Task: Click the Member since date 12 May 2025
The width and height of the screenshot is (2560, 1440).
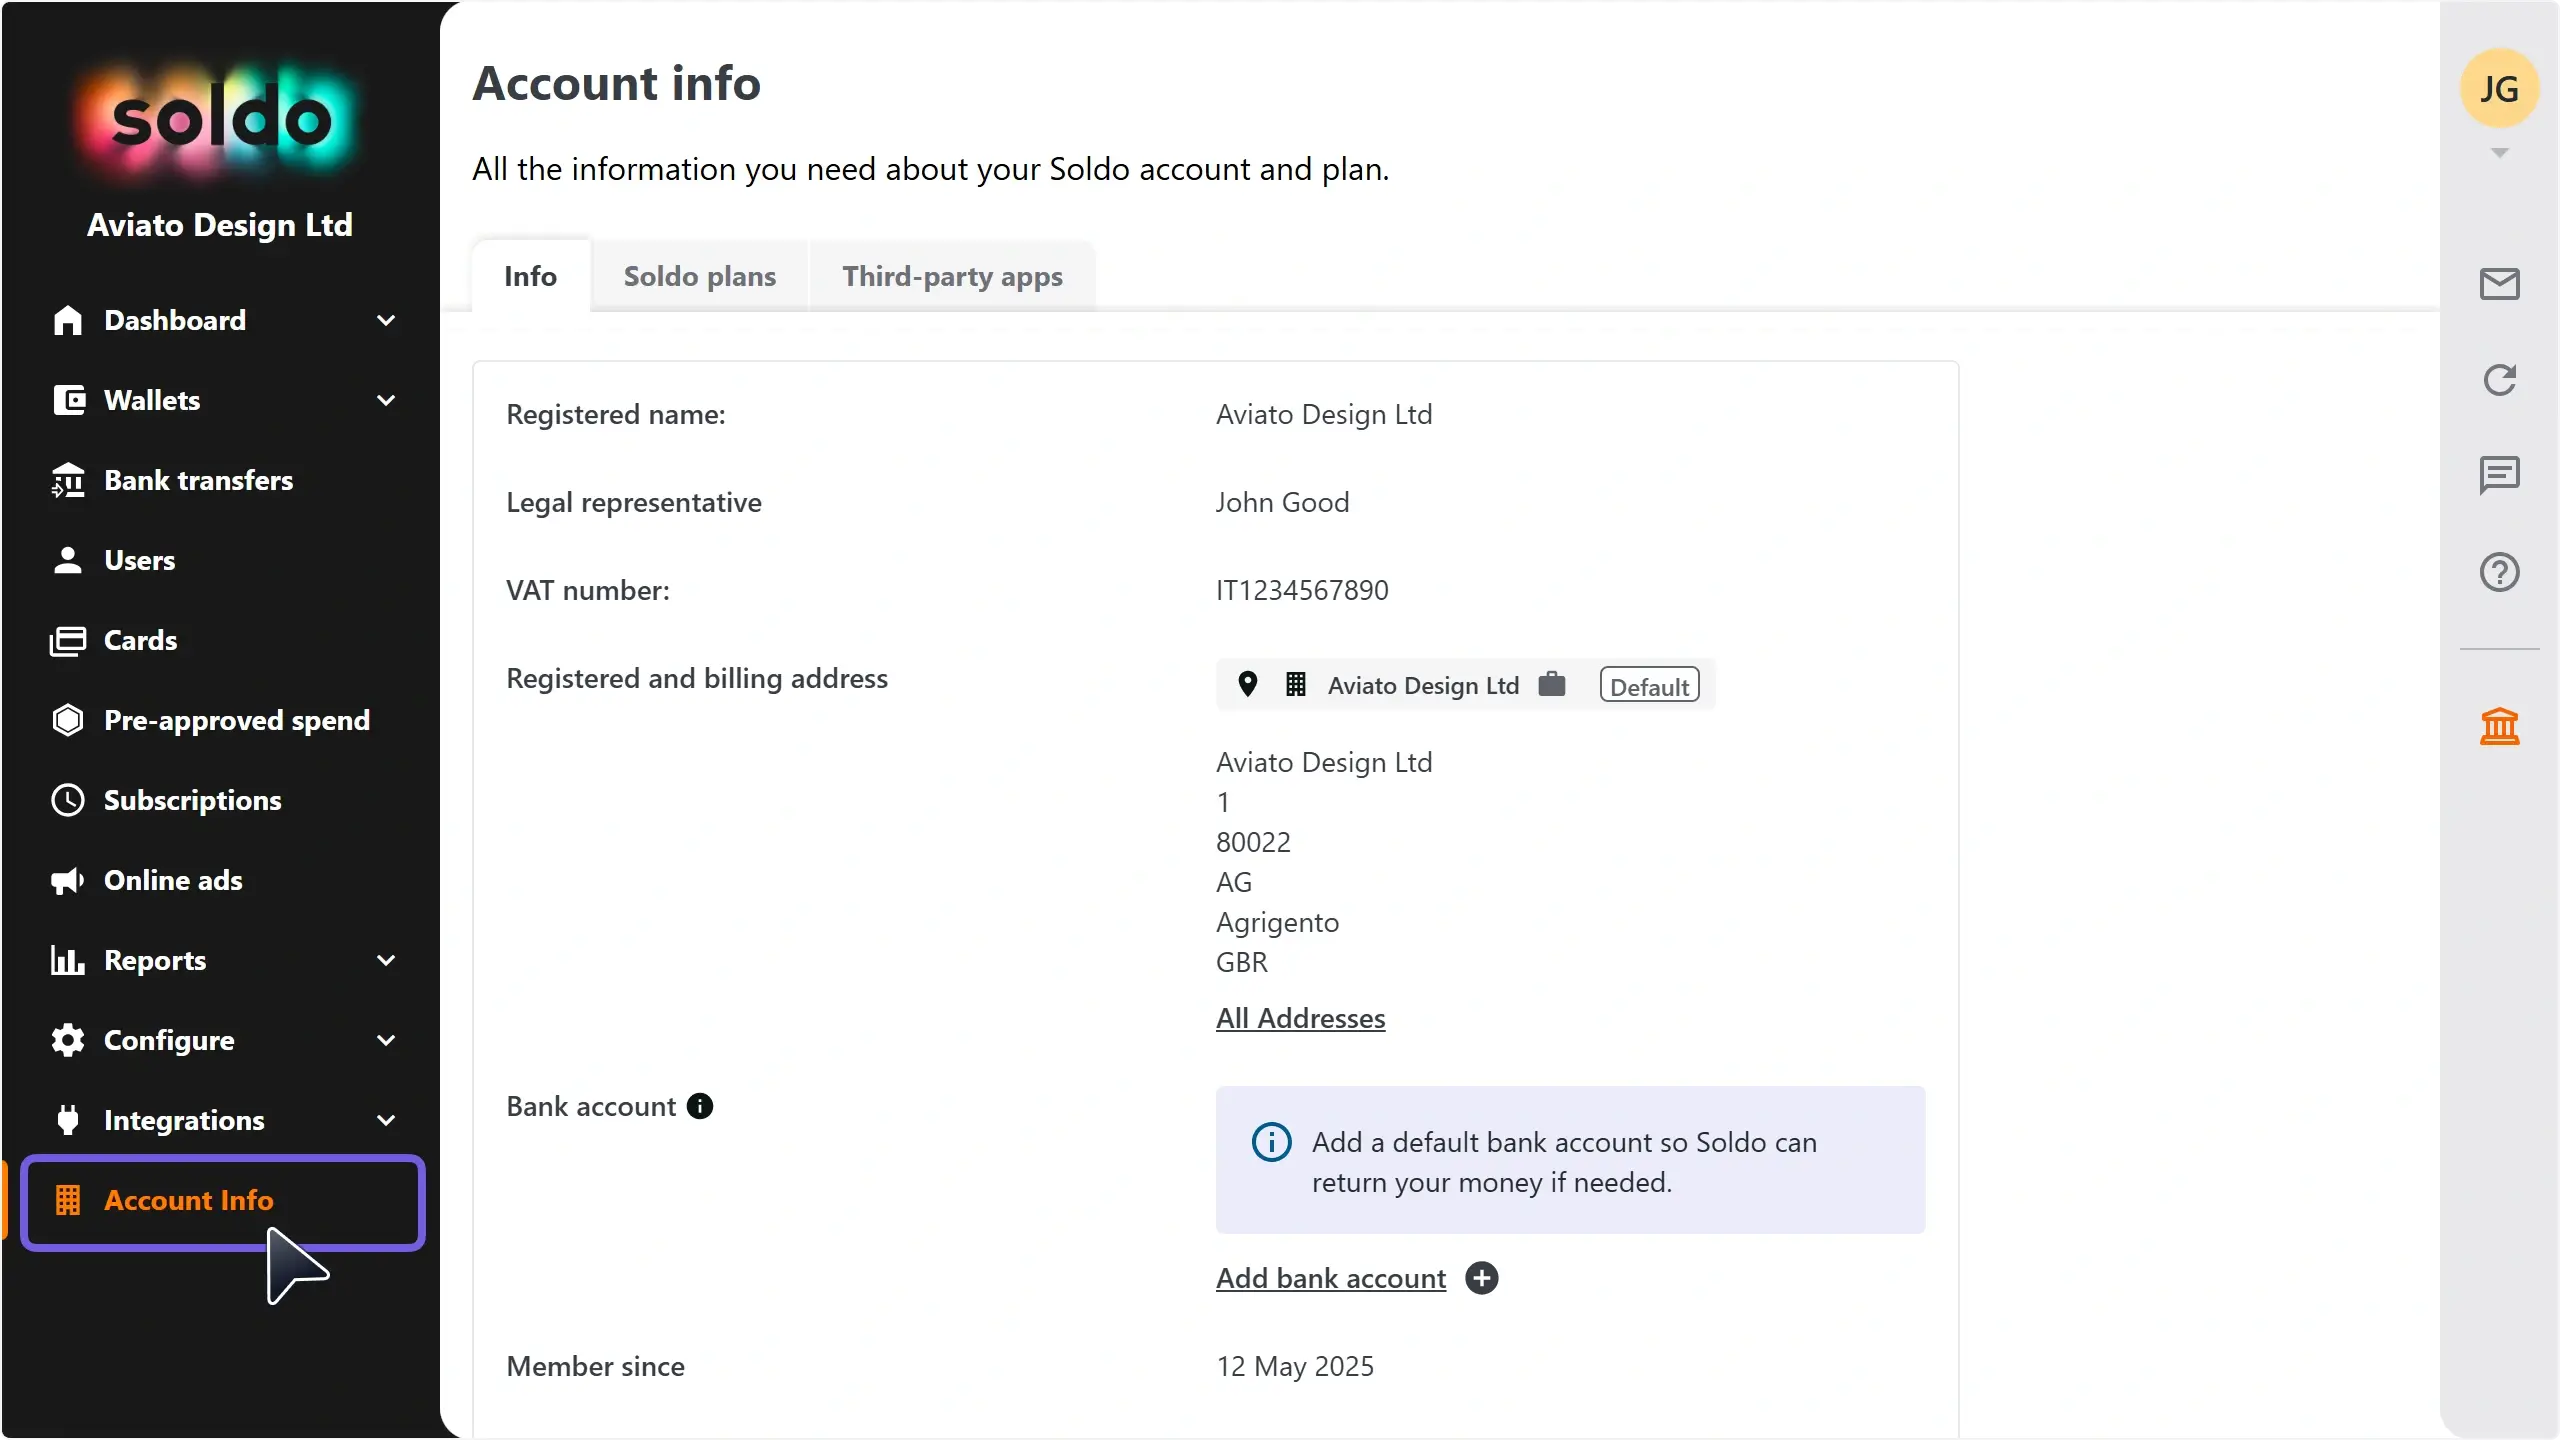Action: pos(1295,1366)
